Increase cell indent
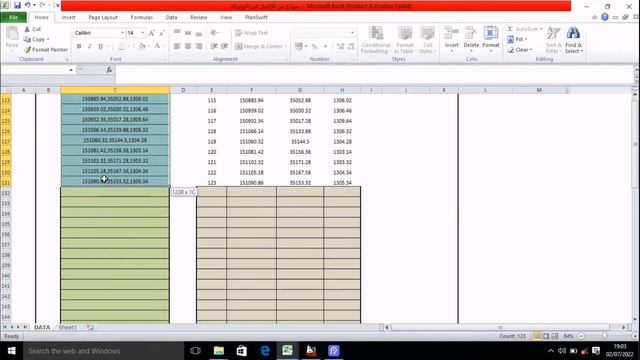This screenshot has height=360, width=640. [224, 46]
